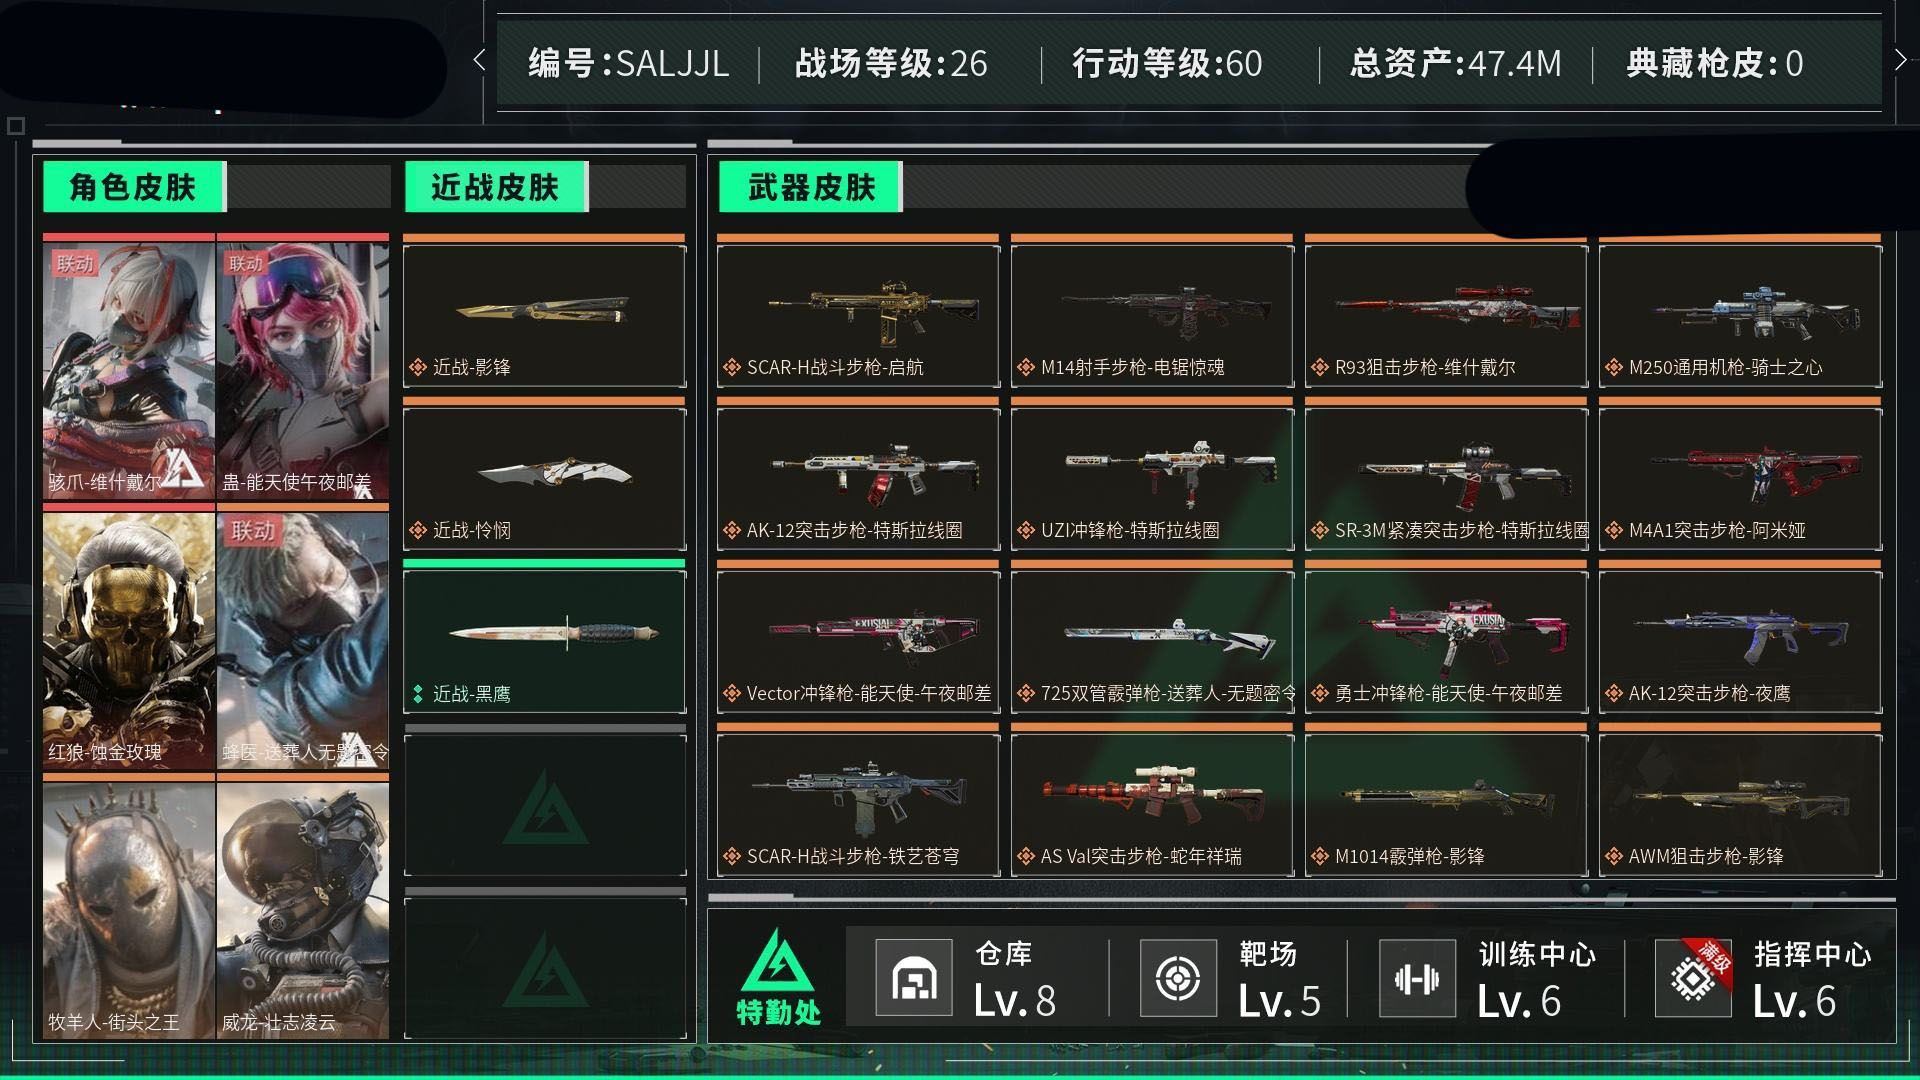
Task: Select the 近战-影锋 knife skin
Action: click(x=545, y=315)
